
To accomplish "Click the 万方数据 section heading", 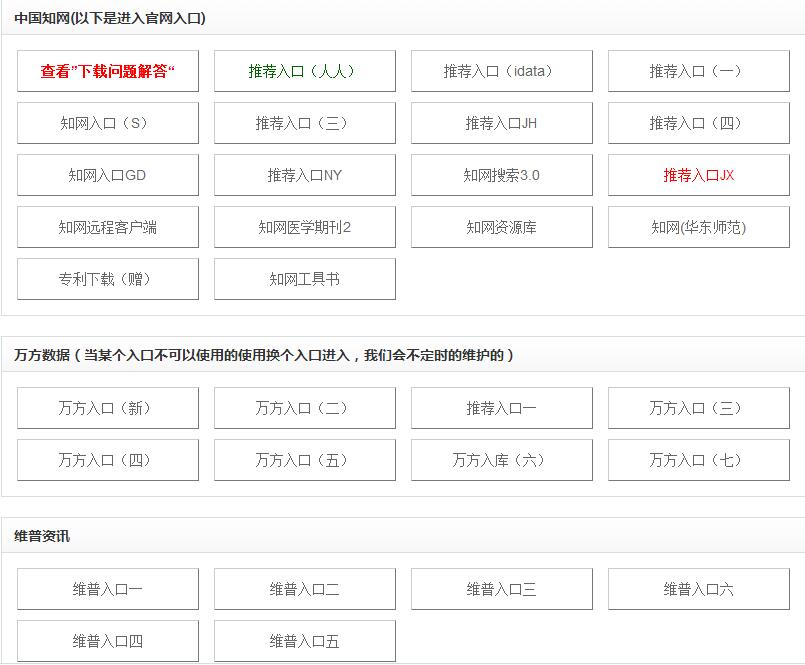I will [264, 355].
